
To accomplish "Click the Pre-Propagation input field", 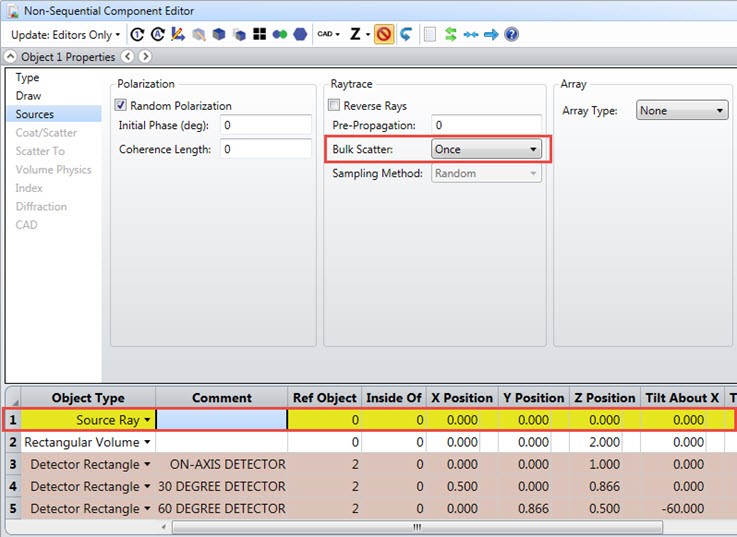I will point(486,125).
